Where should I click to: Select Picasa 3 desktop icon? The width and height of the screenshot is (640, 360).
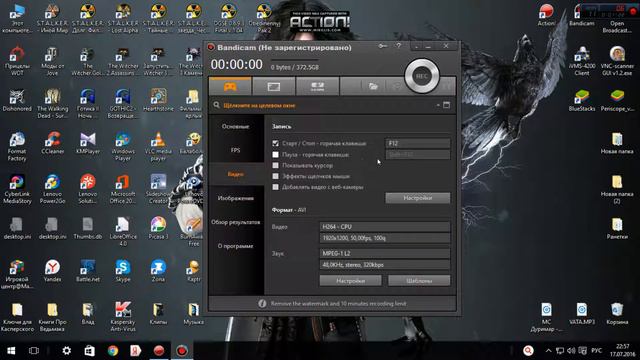tap(158, 228)
